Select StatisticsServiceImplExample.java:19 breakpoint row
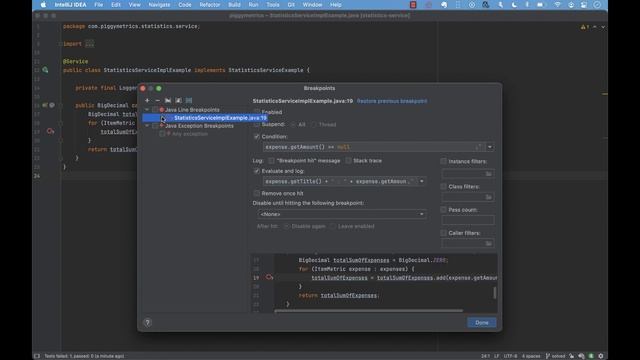Image resolution: width=640 pixels, height=360 pixels. [205, 118]
